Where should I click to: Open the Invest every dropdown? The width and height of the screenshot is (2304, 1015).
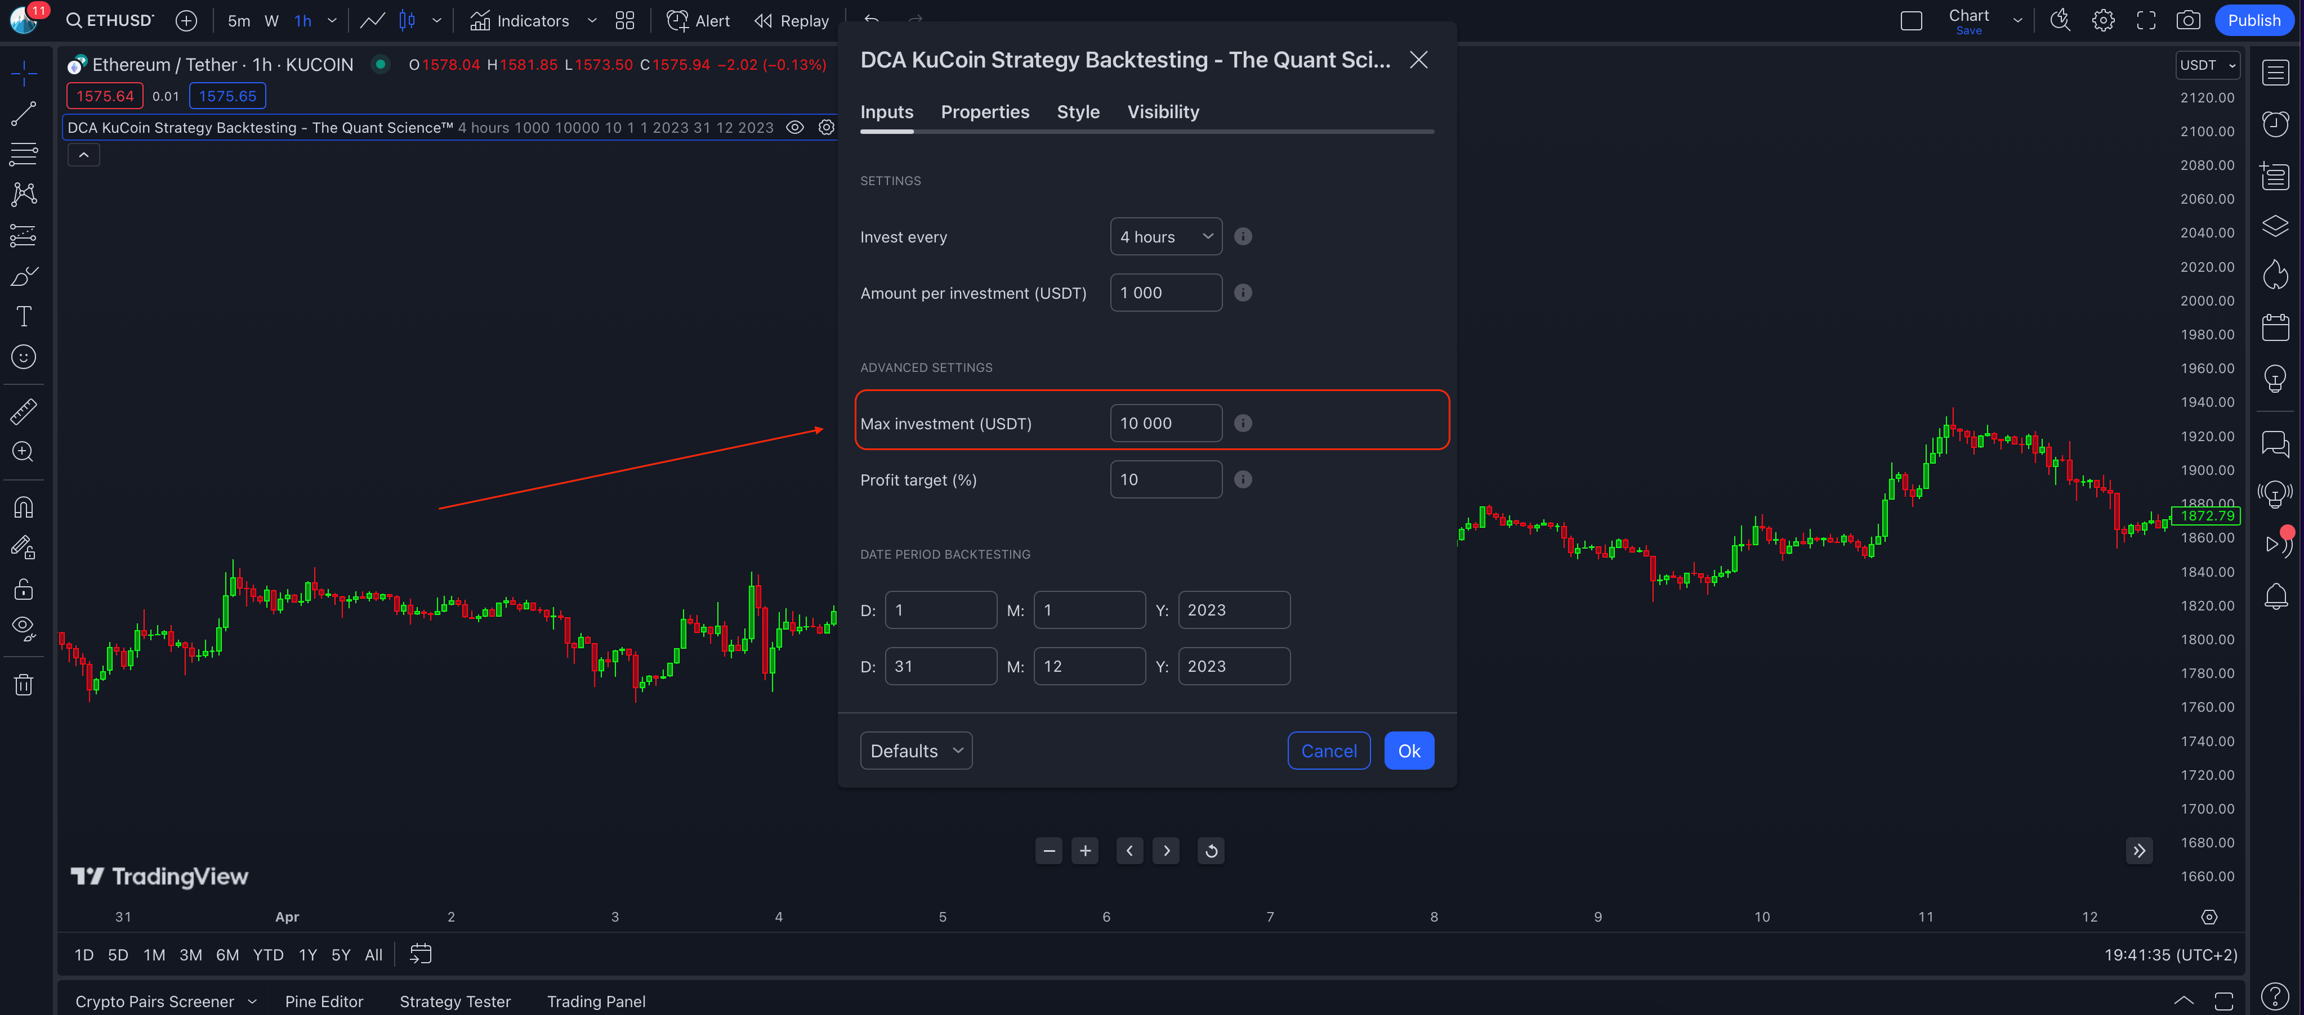pyautogui.click(x=1165, y=237)
